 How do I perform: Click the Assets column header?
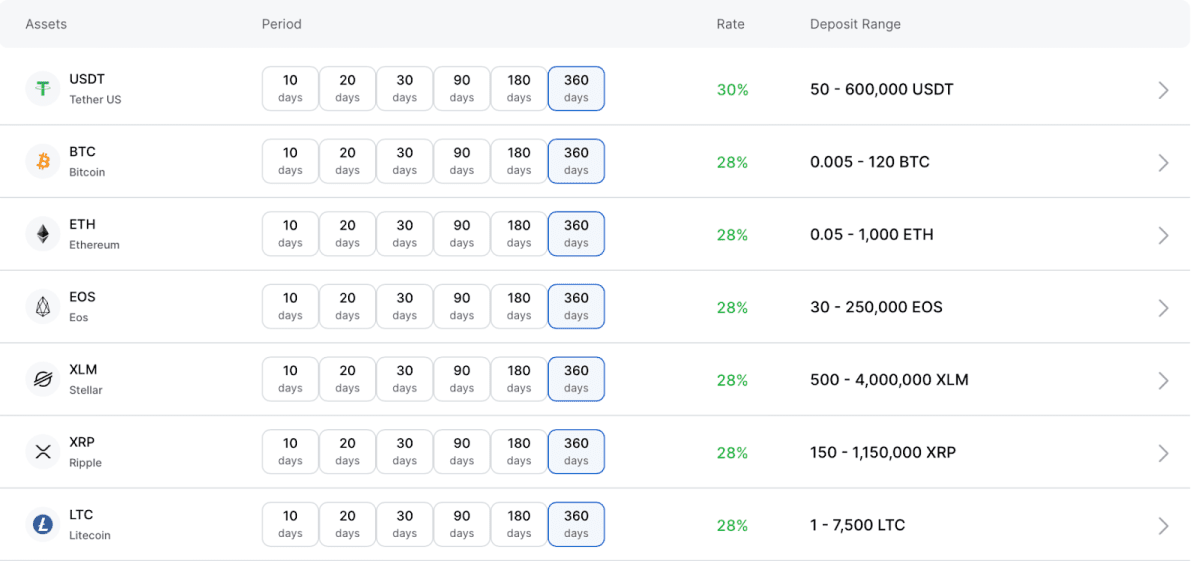[x=46, y=24]
